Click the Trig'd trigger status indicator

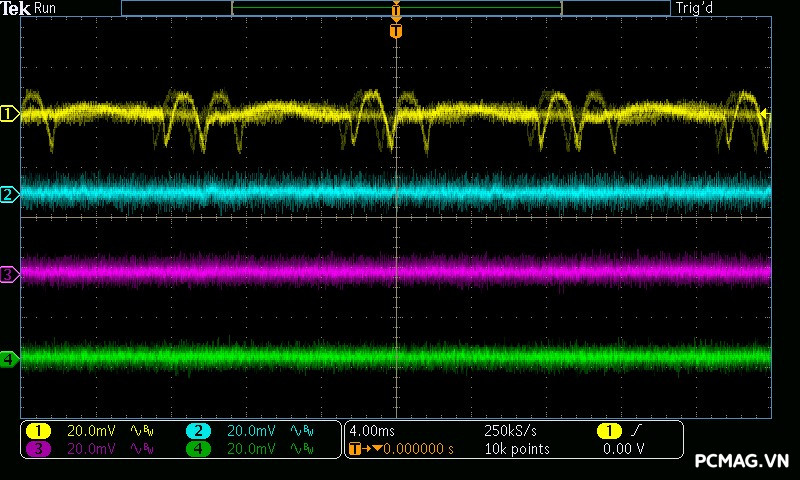(x=694, y=8)
